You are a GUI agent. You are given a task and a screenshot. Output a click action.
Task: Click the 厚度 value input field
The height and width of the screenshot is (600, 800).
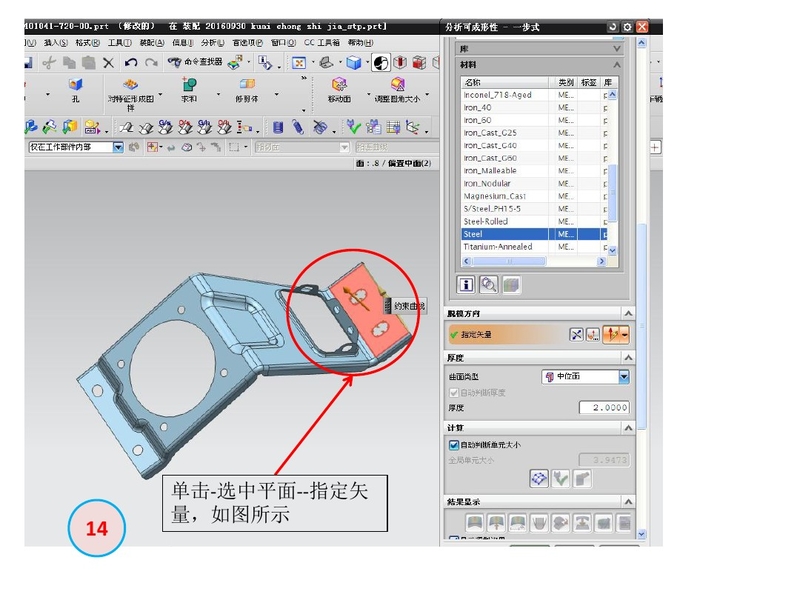tap(604, 407)
